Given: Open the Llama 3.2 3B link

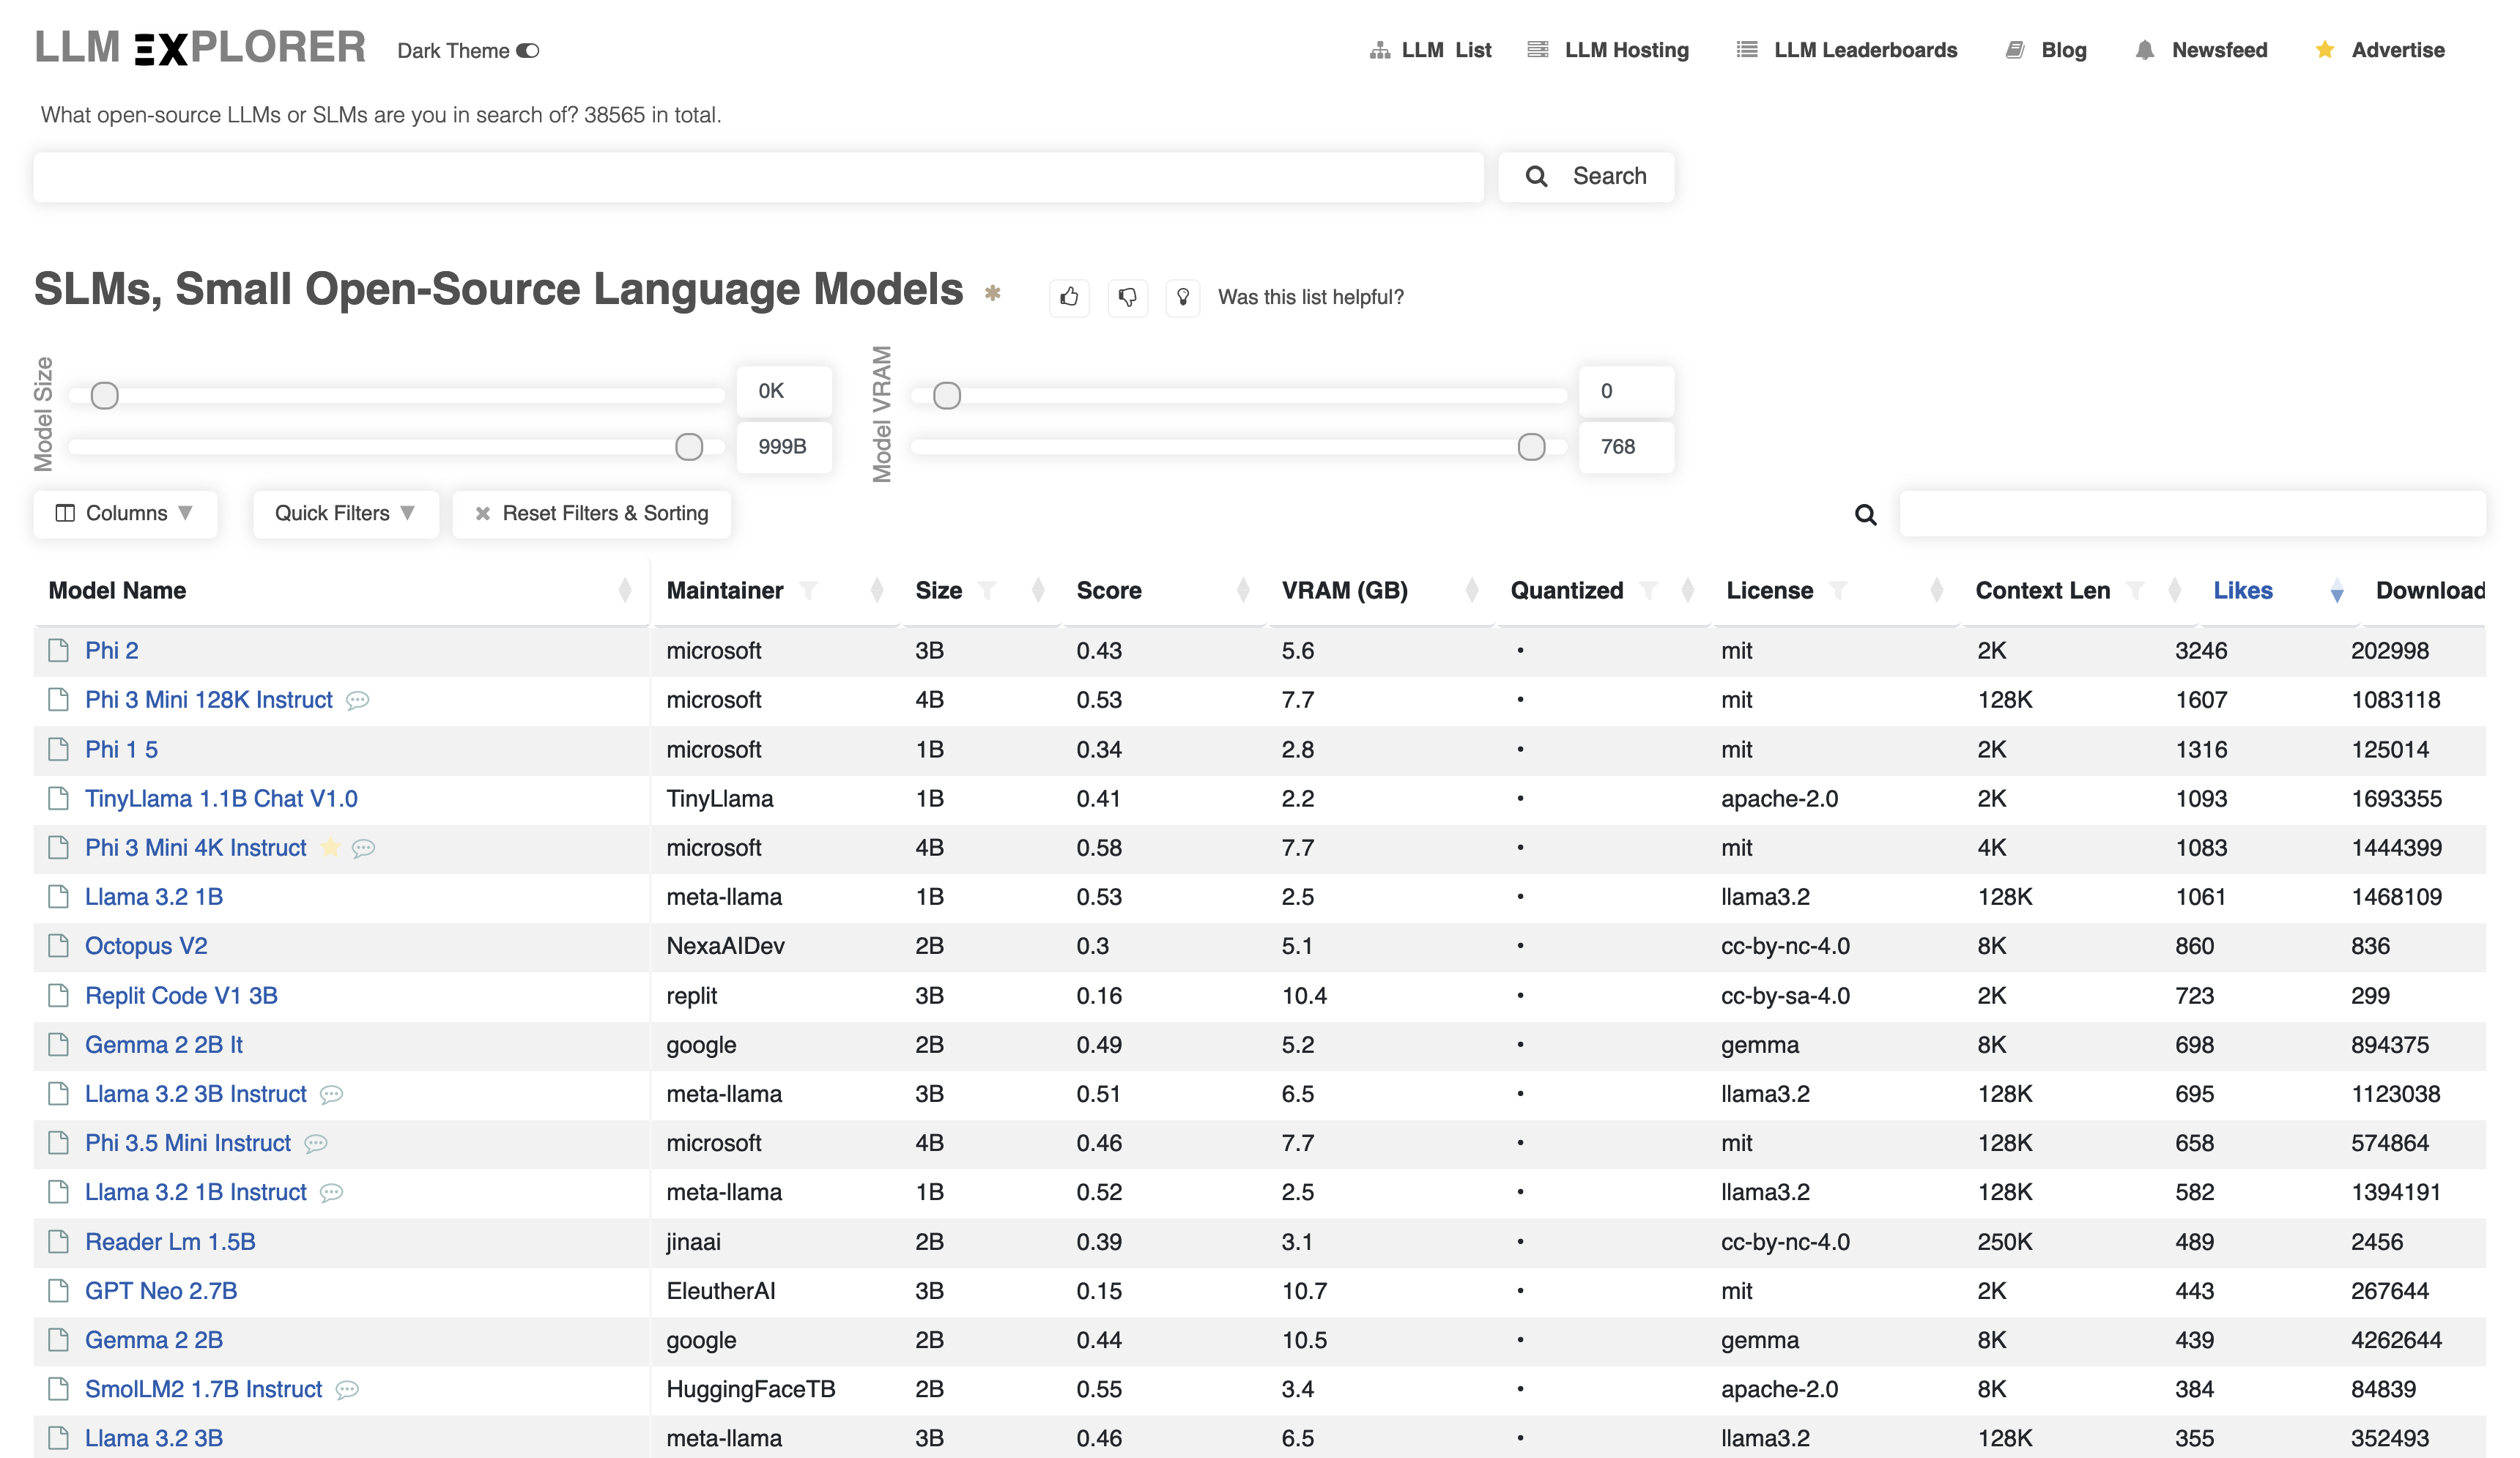Looking at the screenshot, I should 154,1438.
